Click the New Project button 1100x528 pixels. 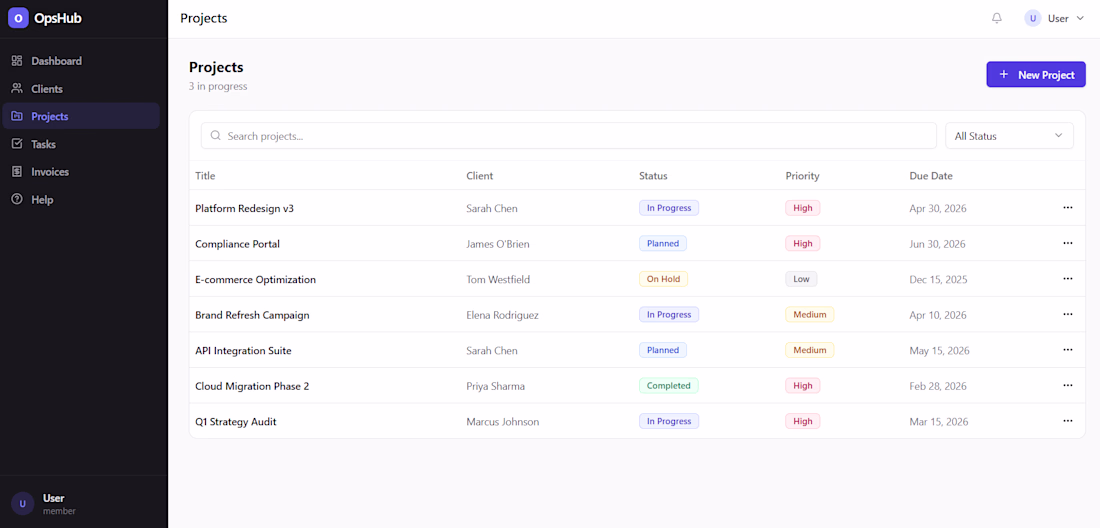pyautogui.click(x=1035, y=74)
